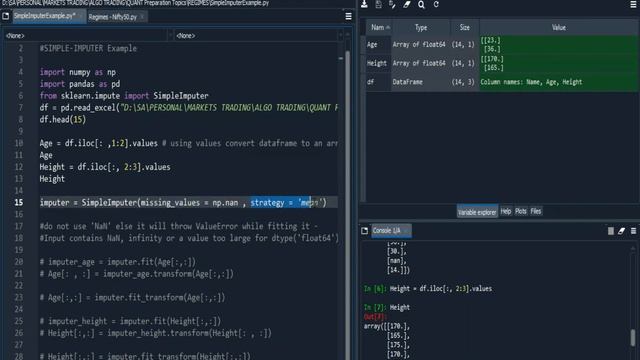Click the editor browse tabs icon
The image size is (640, 360).
pyautogui.click(x=6, y=16)
